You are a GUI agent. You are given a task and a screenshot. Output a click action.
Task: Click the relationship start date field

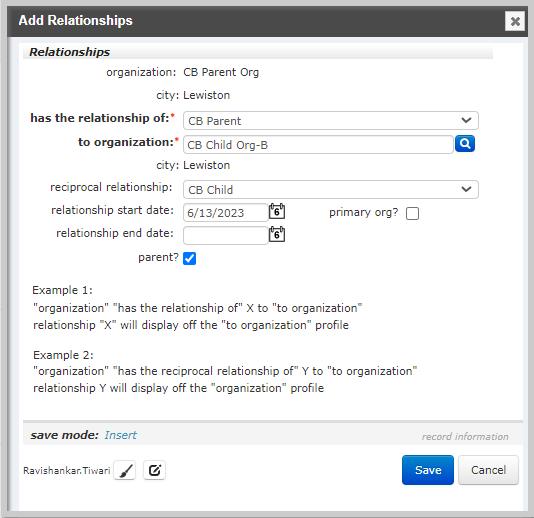[x=226, y=213]
